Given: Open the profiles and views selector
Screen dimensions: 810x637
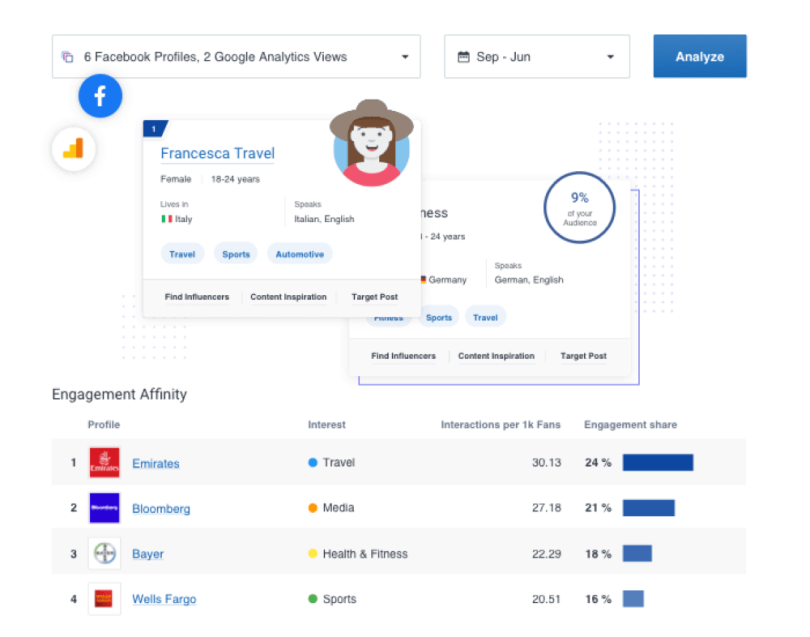Looking at the screenshot, I should pos(236,56).
